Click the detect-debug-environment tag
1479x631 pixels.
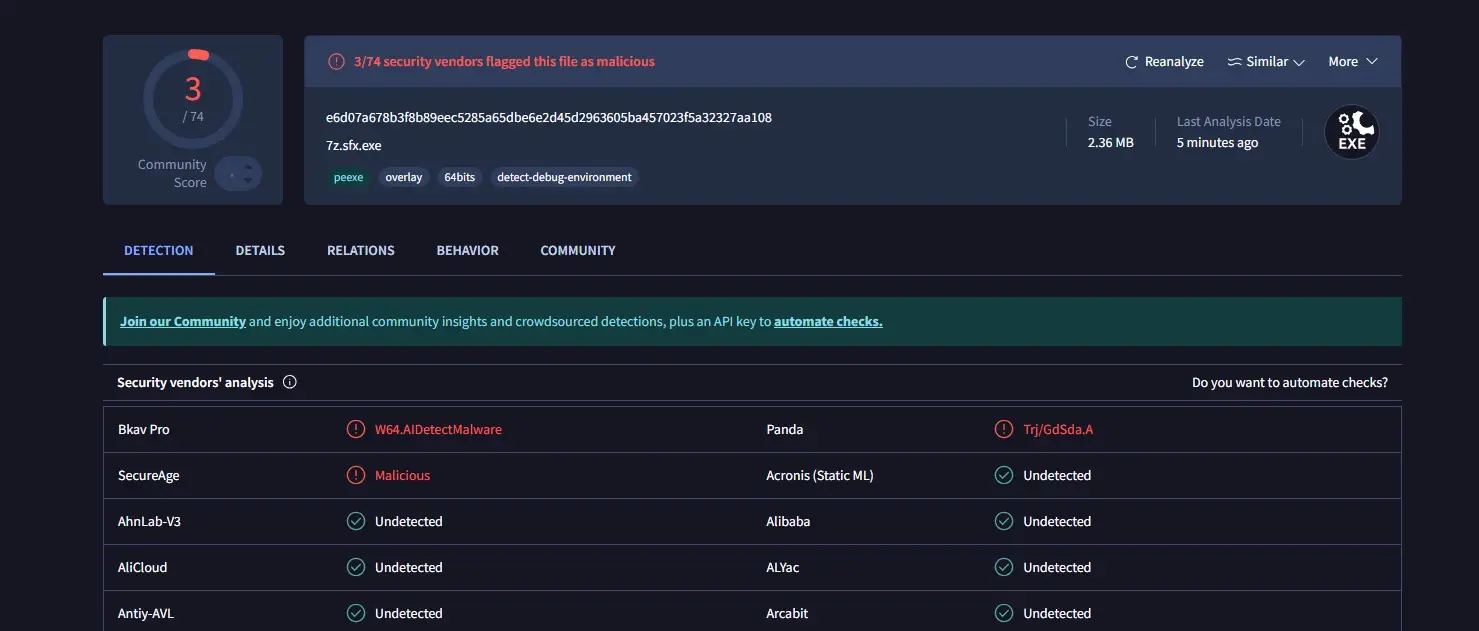point(564,177)
